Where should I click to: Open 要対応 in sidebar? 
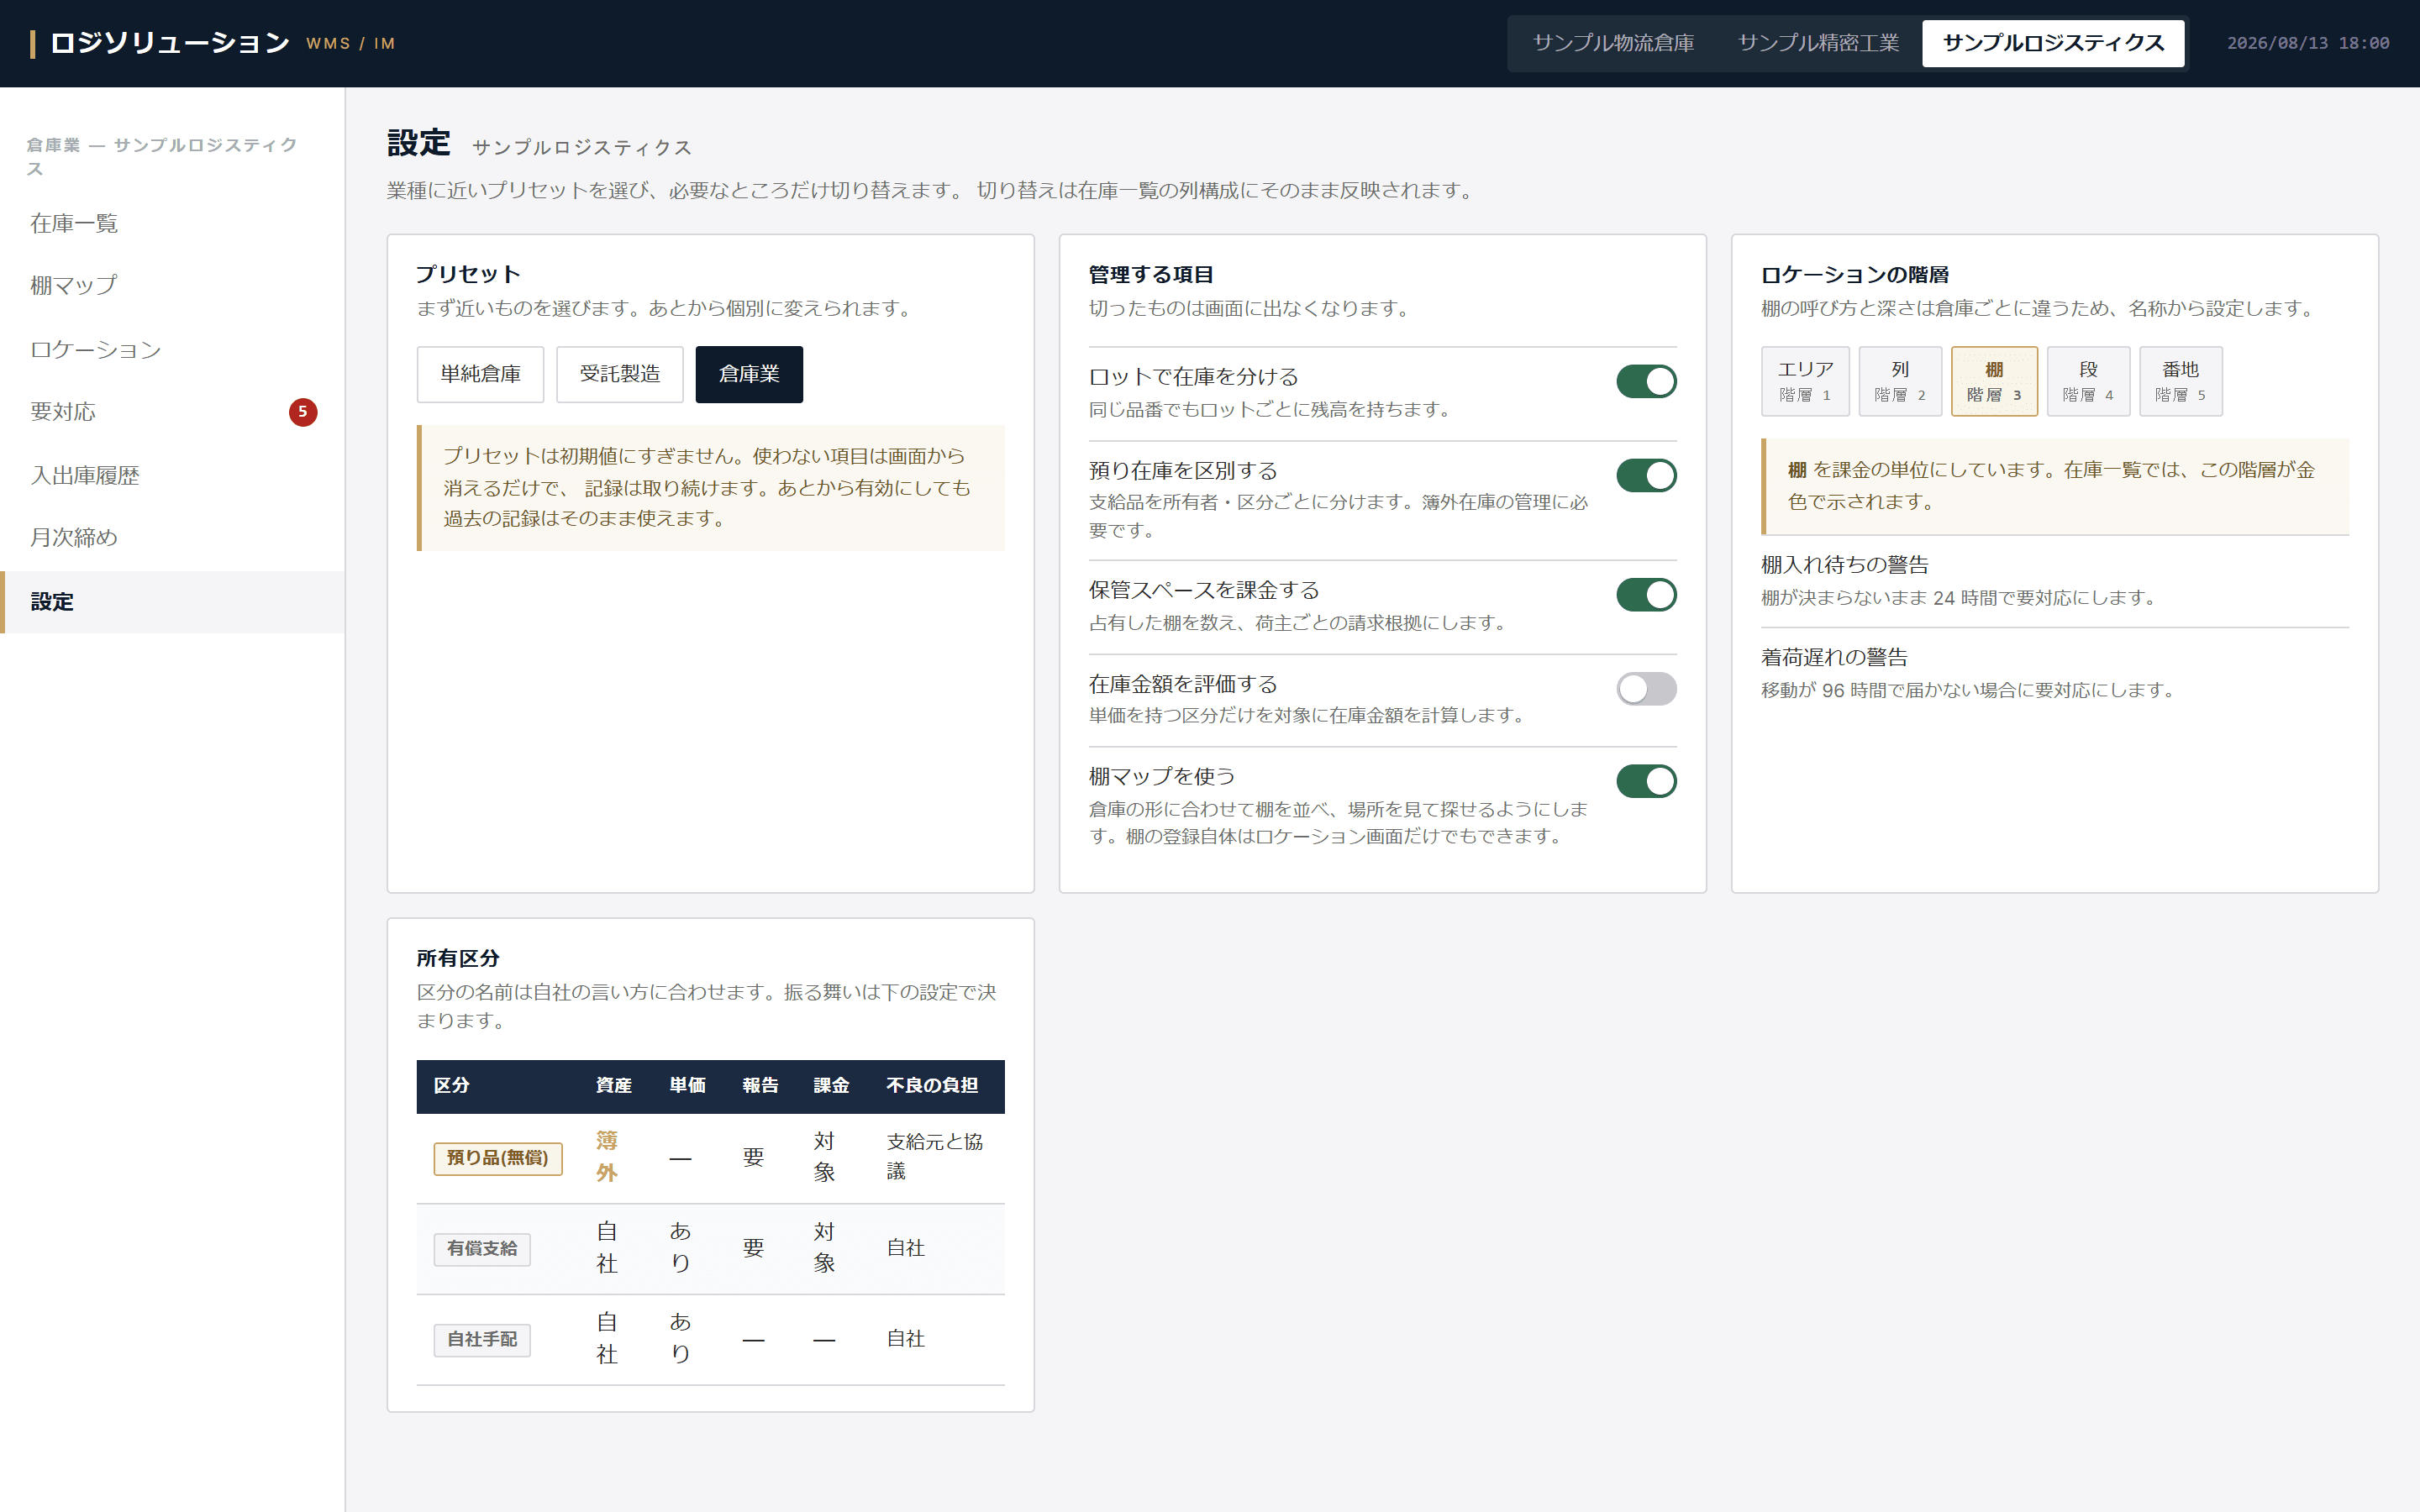coord(172,412)
